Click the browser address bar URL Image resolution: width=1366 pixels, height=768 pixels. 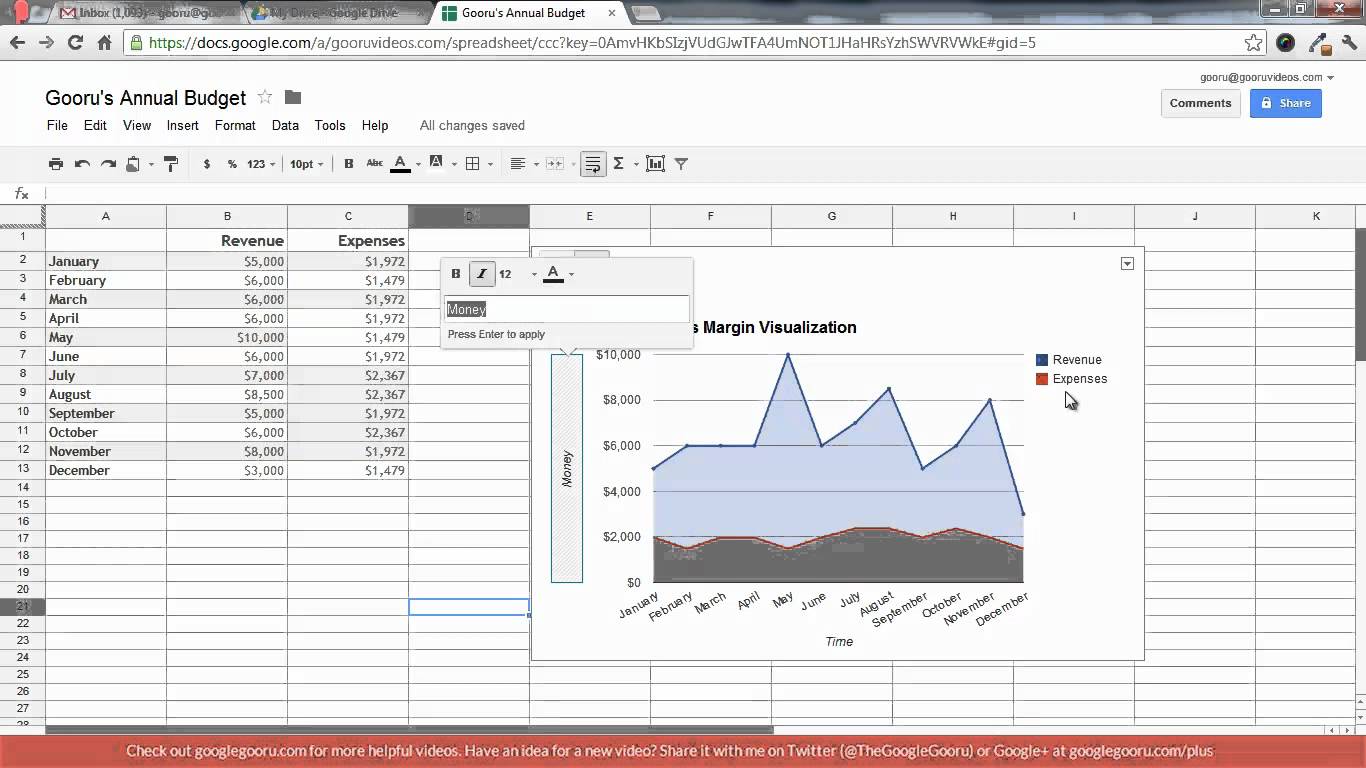[592, 43]
